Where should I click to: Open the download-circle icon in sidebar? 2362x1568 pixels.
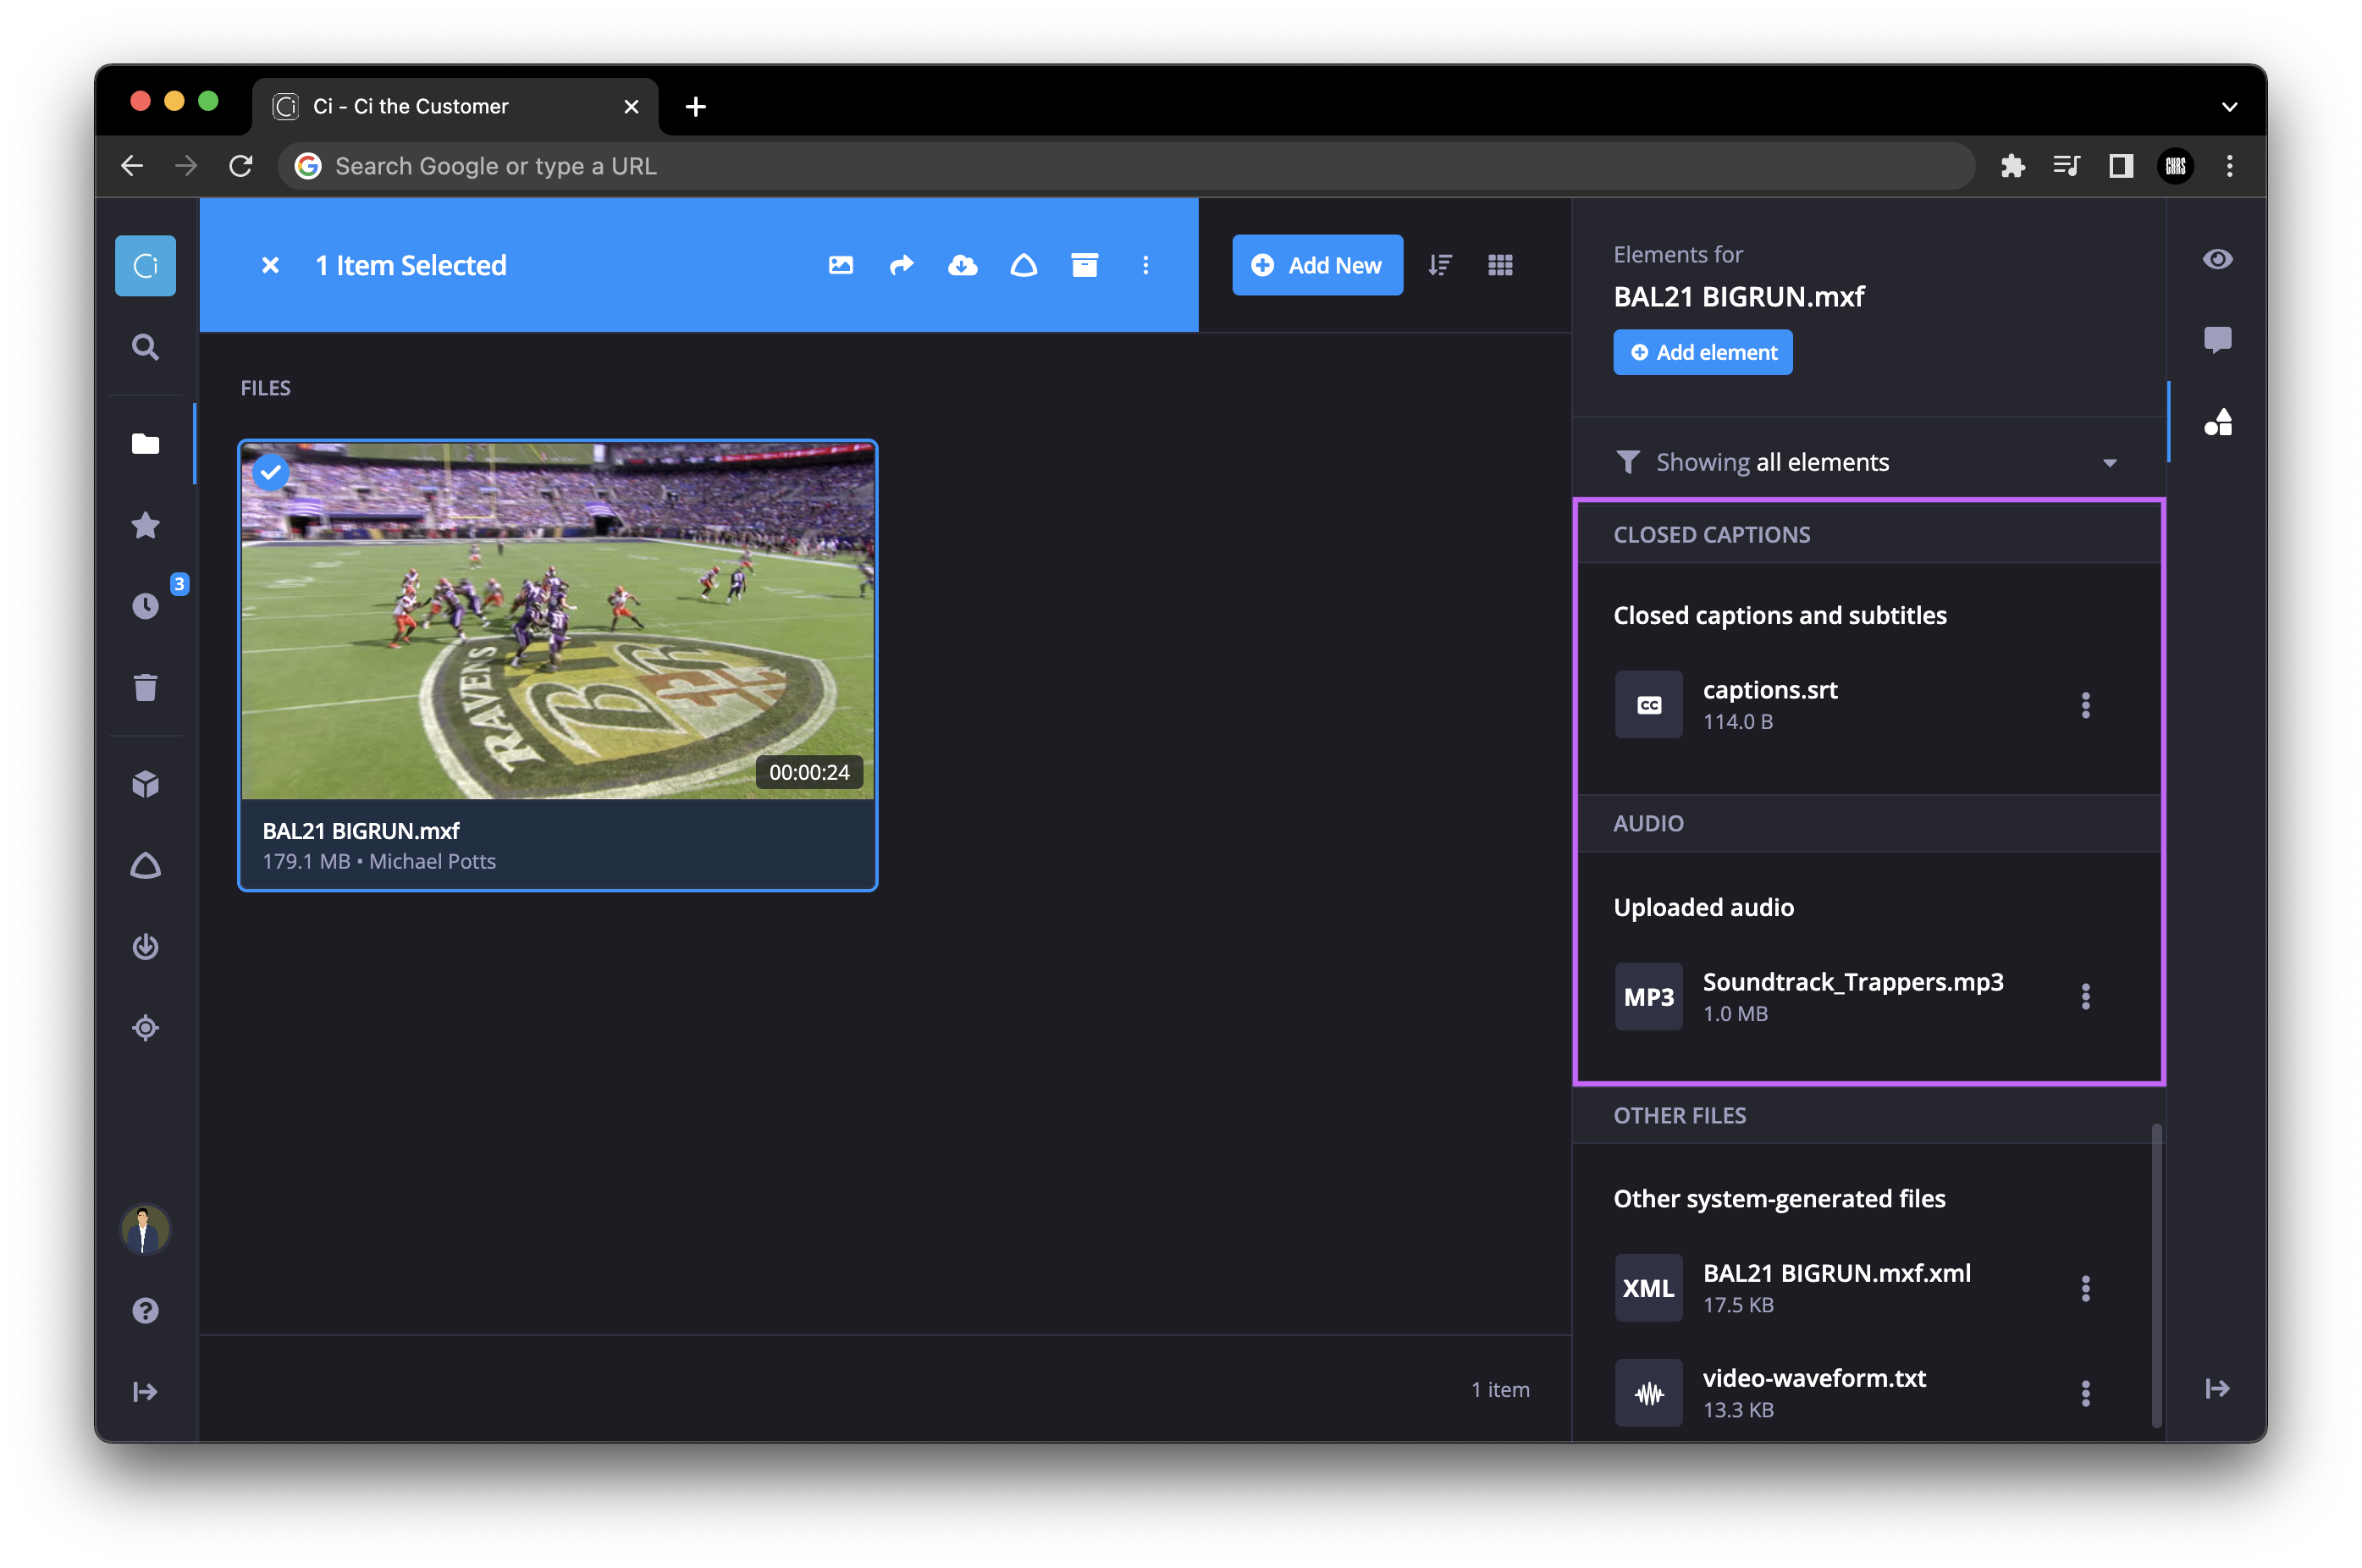click(x=145, y=946)
